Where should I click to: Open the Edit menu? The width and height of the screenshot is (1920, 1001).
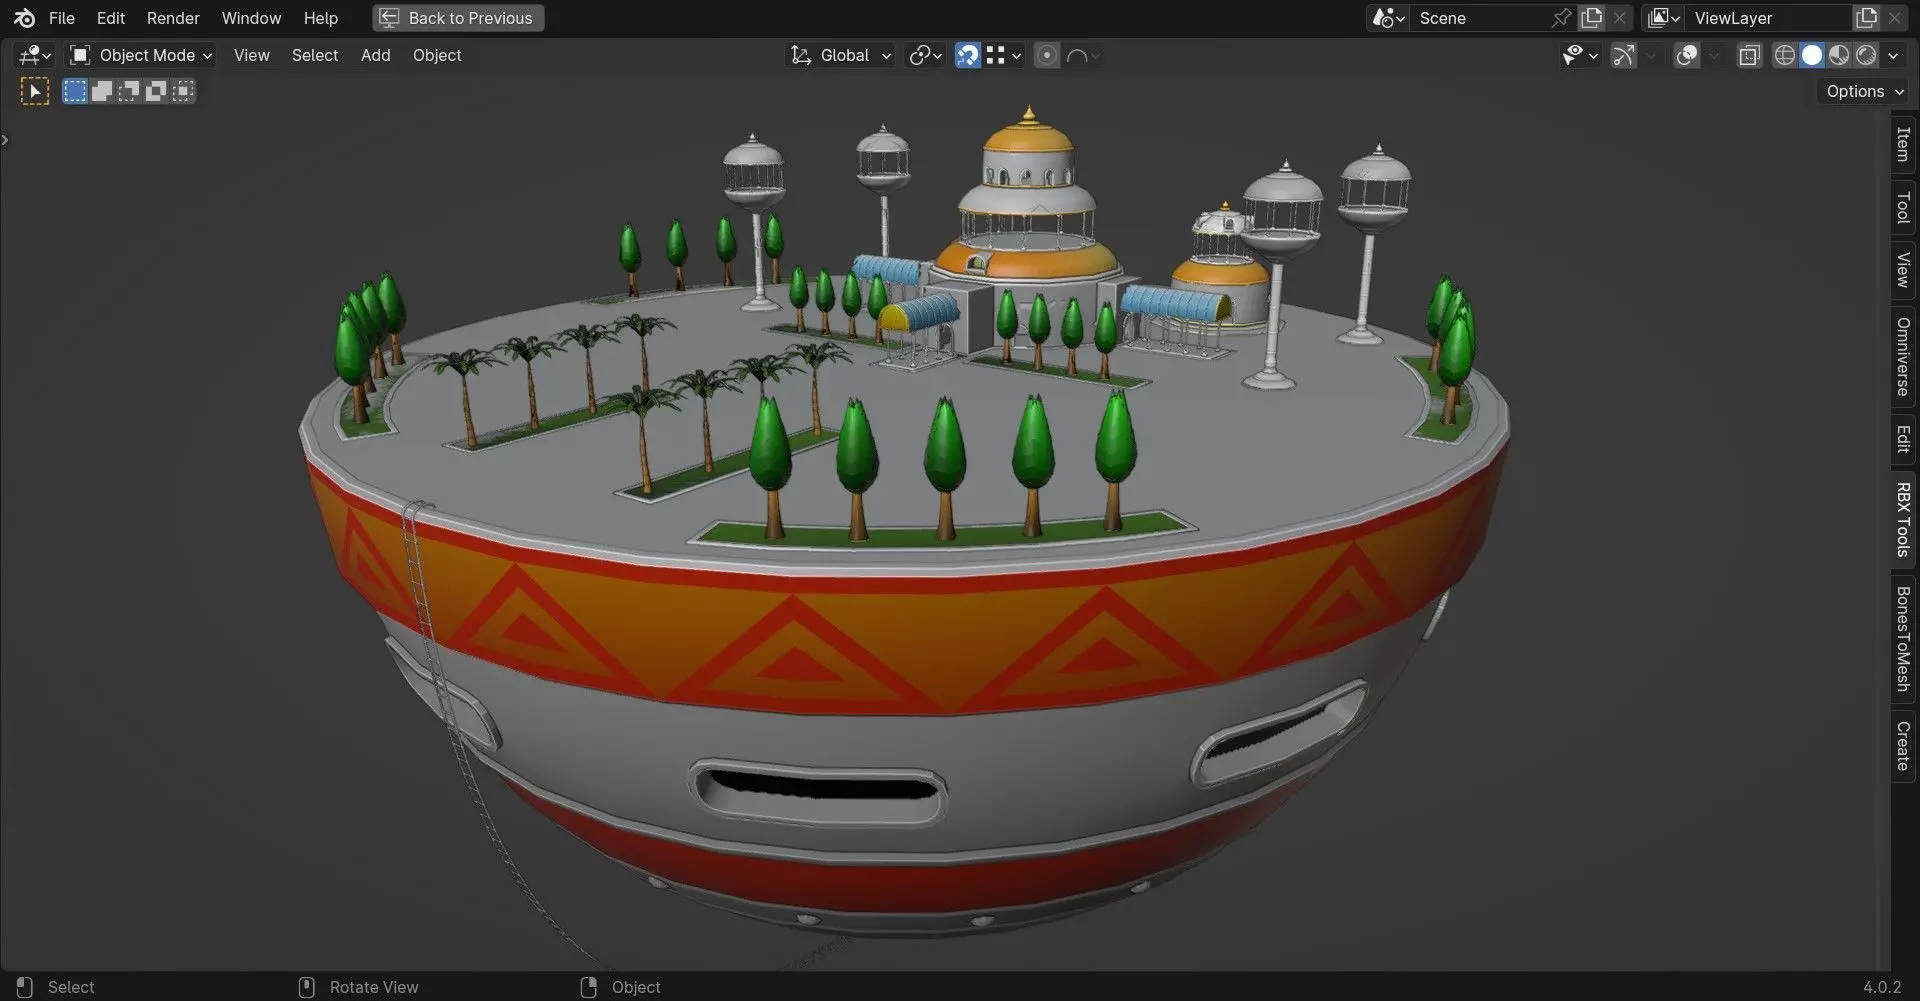(111, 18)
